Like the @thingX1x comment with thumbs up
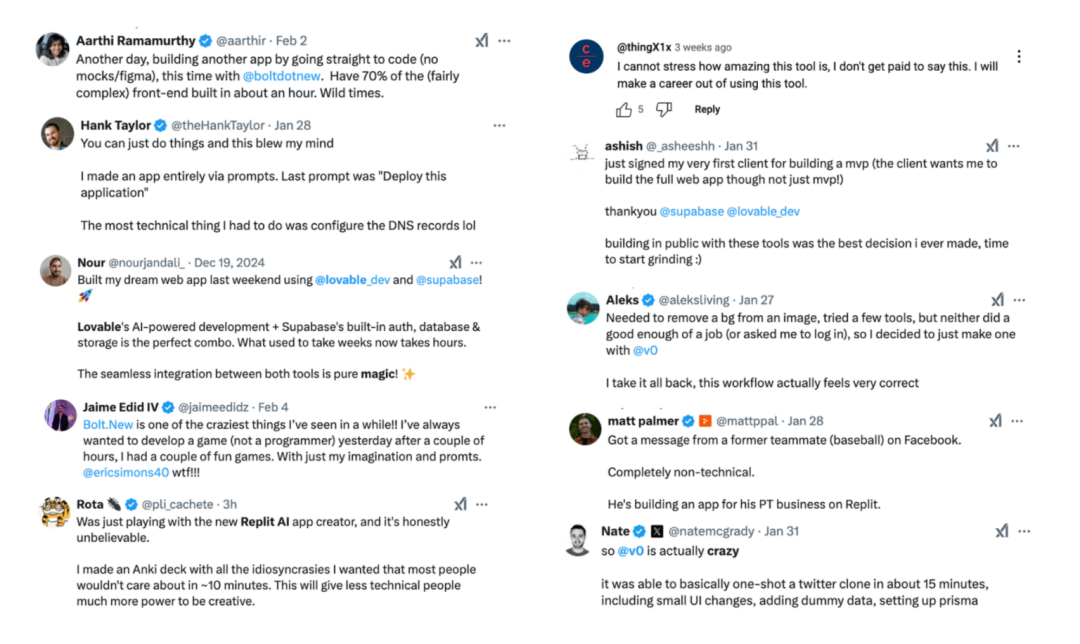 624,110
